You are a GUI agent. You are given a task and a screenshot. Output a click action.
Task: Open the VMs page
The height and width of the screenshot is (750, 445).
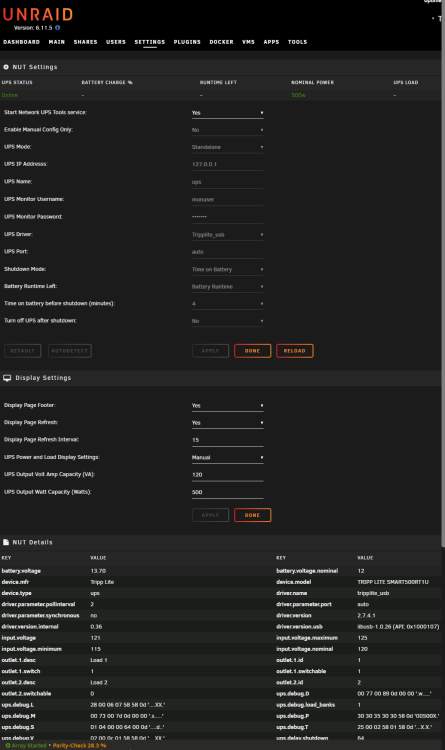248,42
